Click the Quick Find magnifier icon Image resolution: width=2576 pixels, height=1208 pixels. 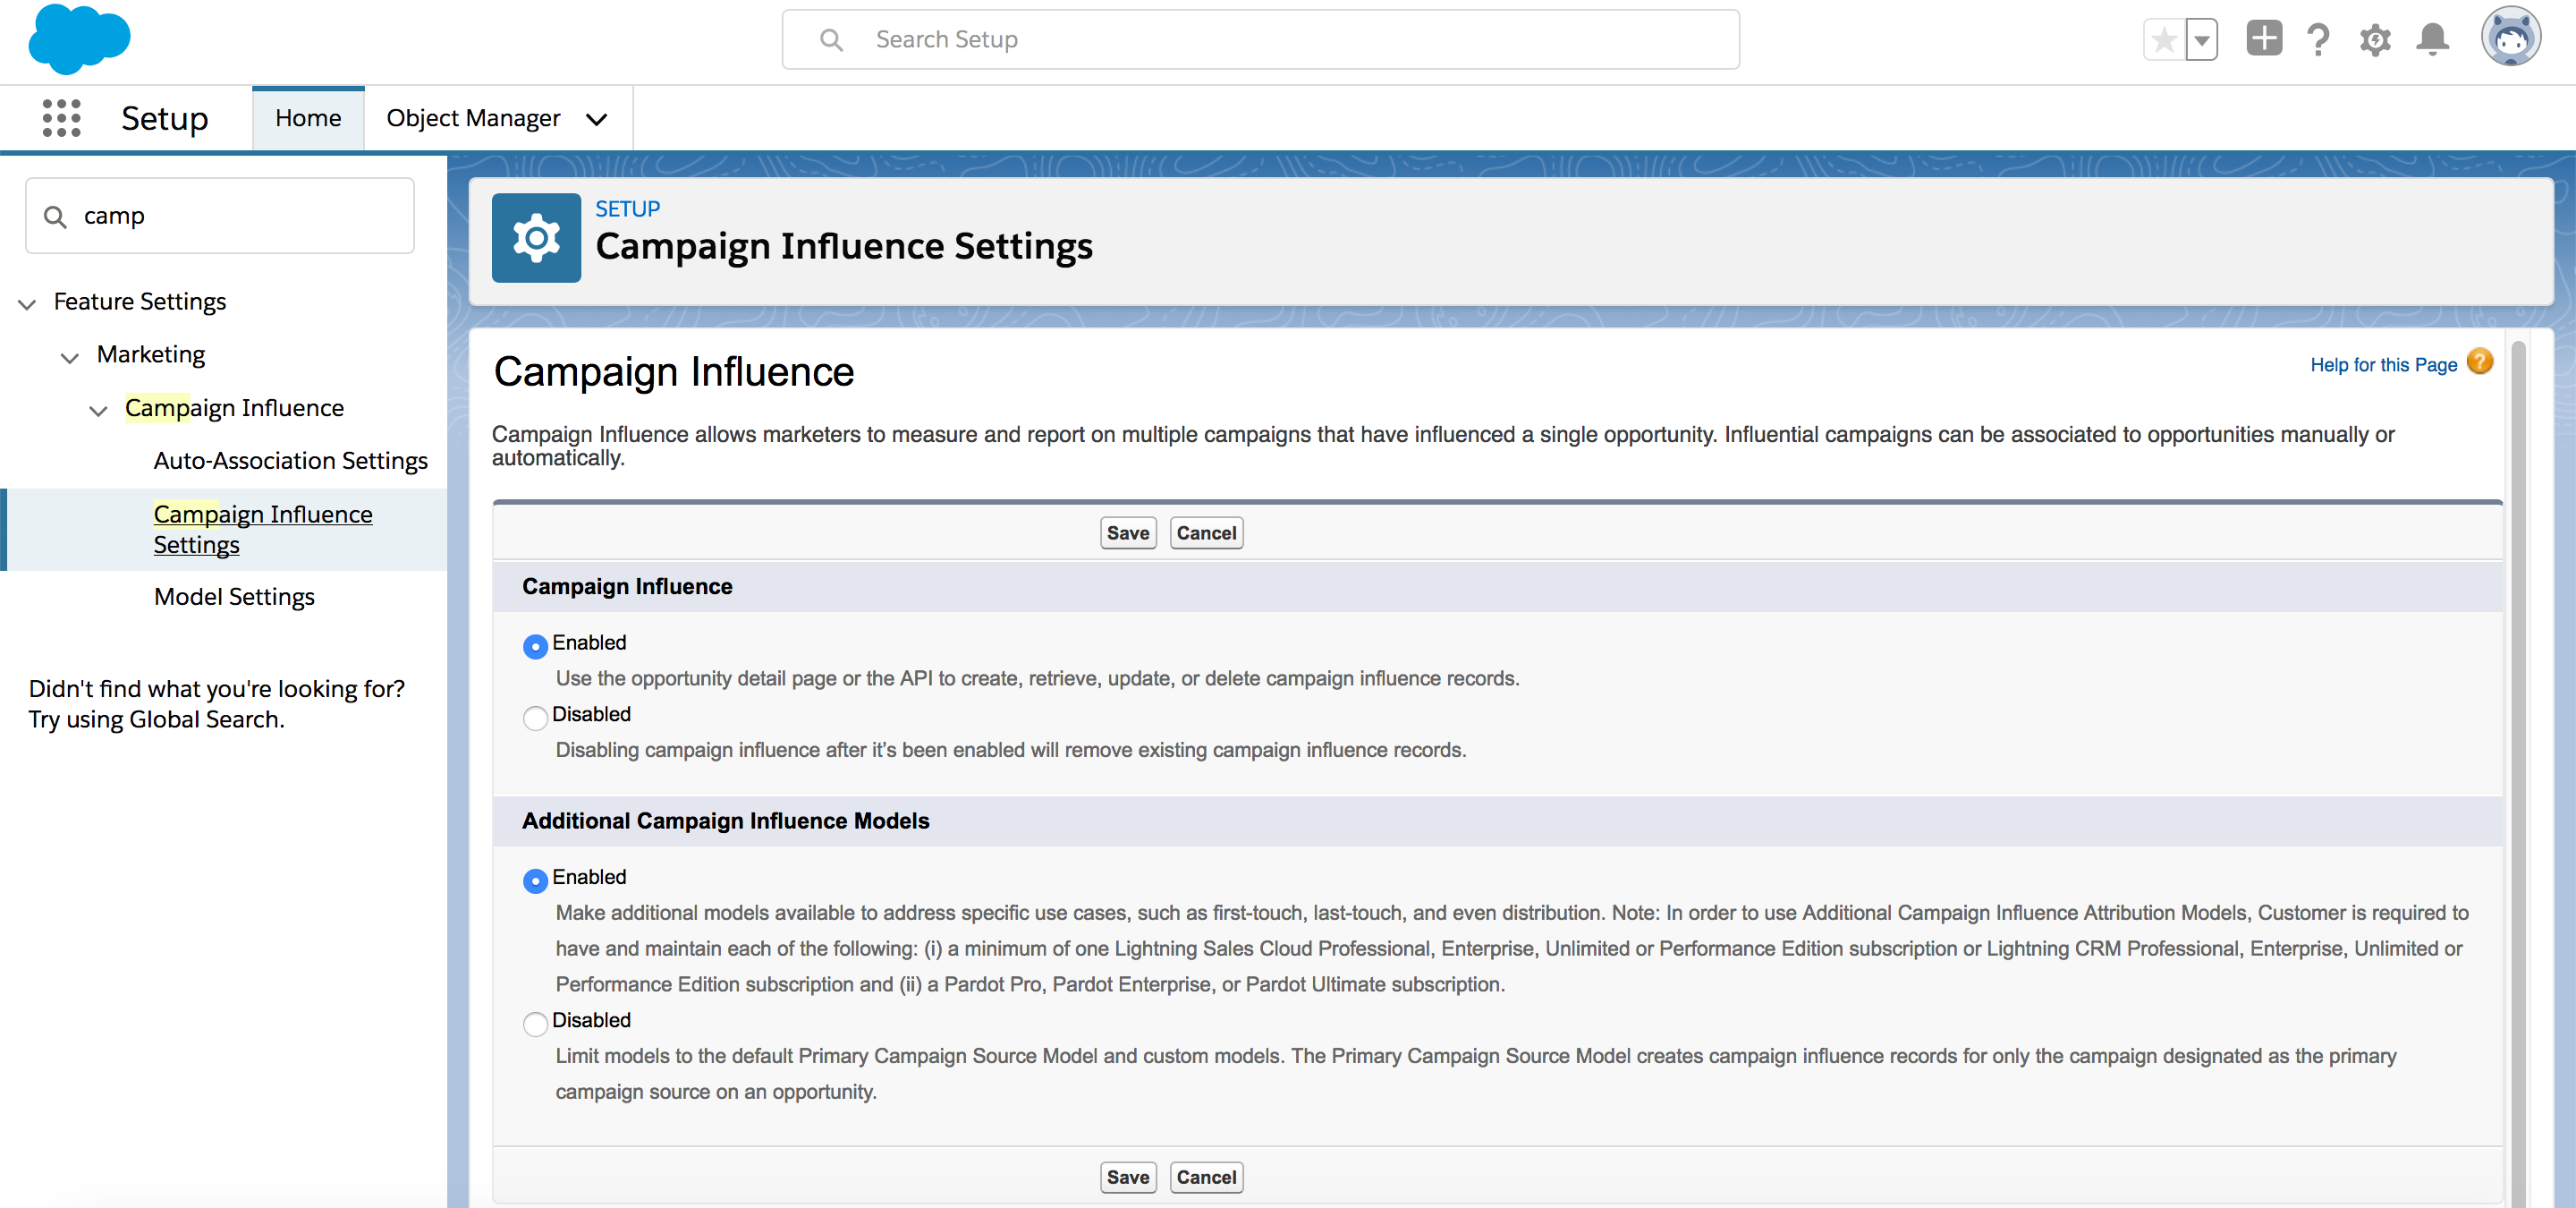click(55, 216)
